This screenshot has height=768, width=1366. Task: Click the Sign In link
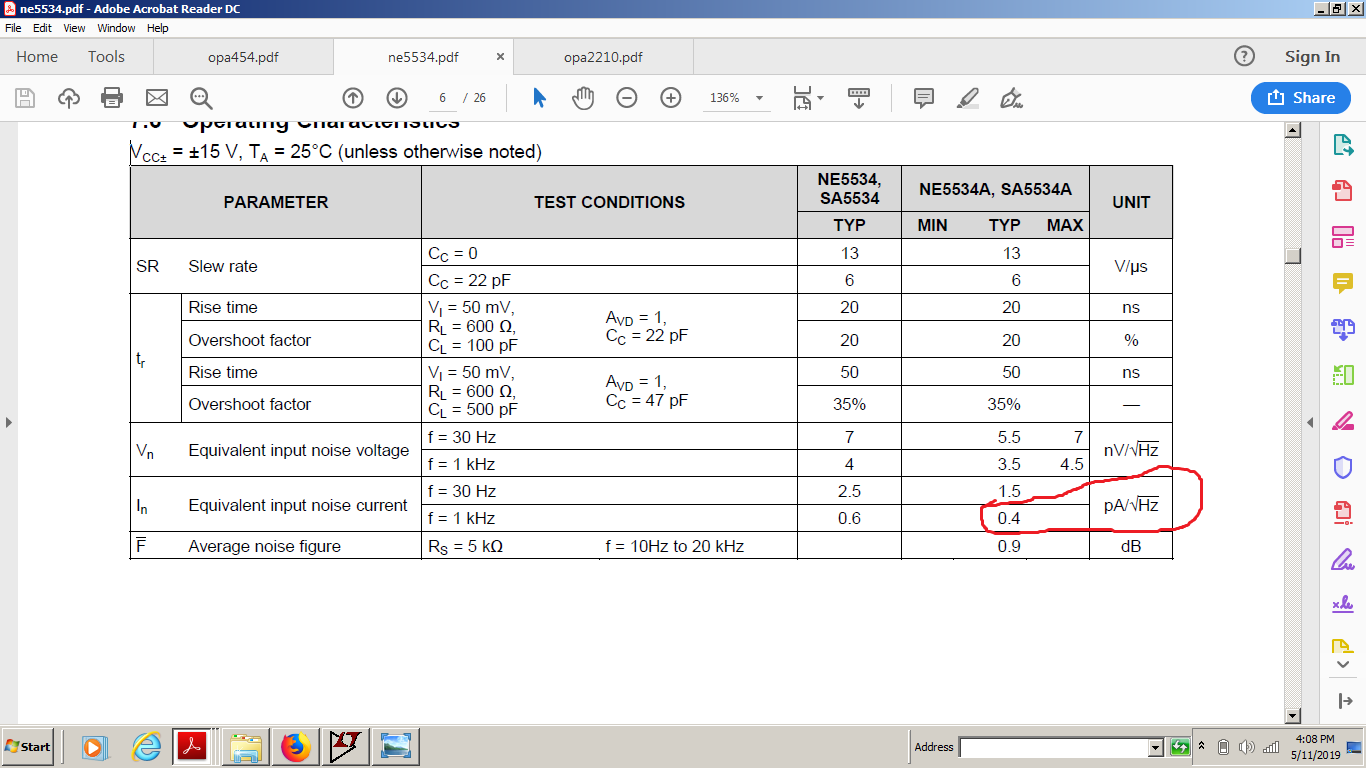click(1312, 57)
